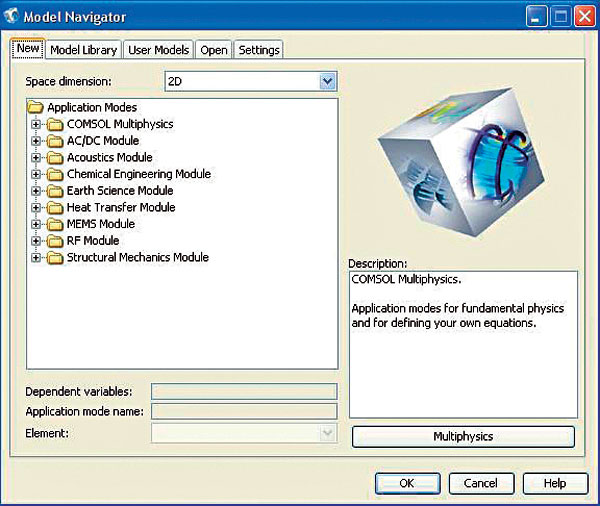Screen dimensions: 600x506
Task: Click the Chemical Engineering Module folder icon
Action: click(x=55, y=174)
